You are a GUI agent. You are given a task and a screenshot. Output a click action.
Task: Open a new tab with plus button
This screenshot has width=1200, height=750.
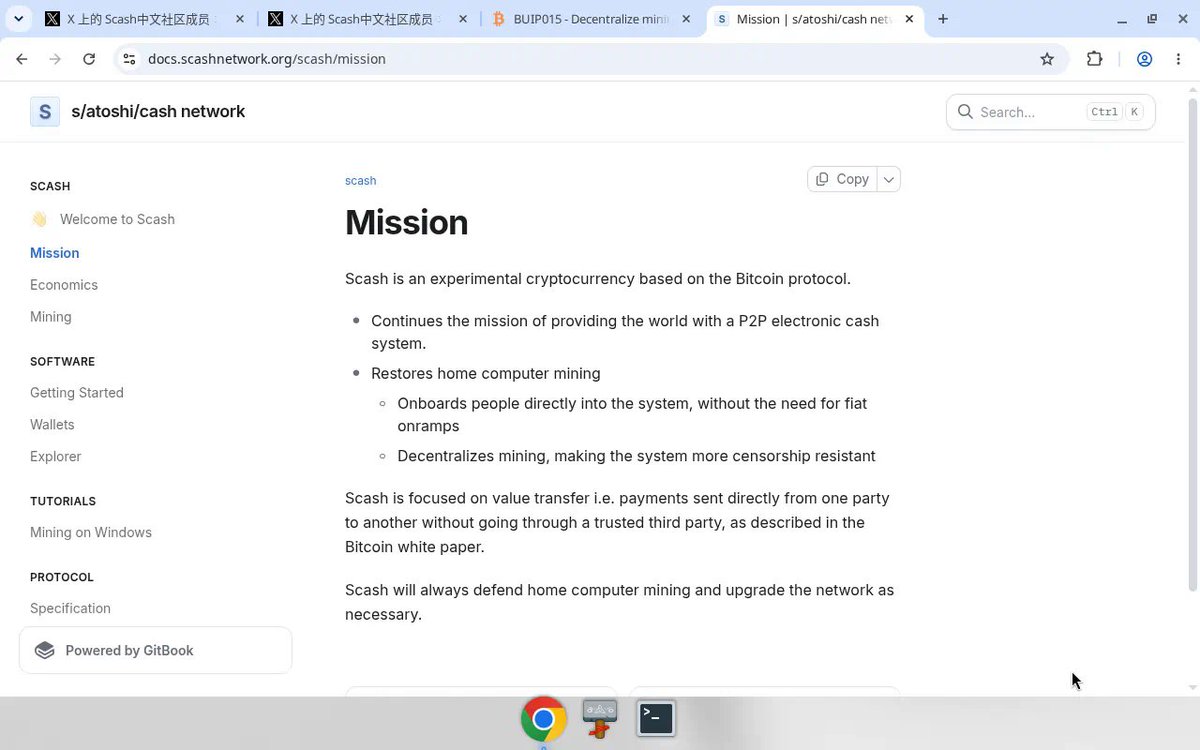[943, 19]
